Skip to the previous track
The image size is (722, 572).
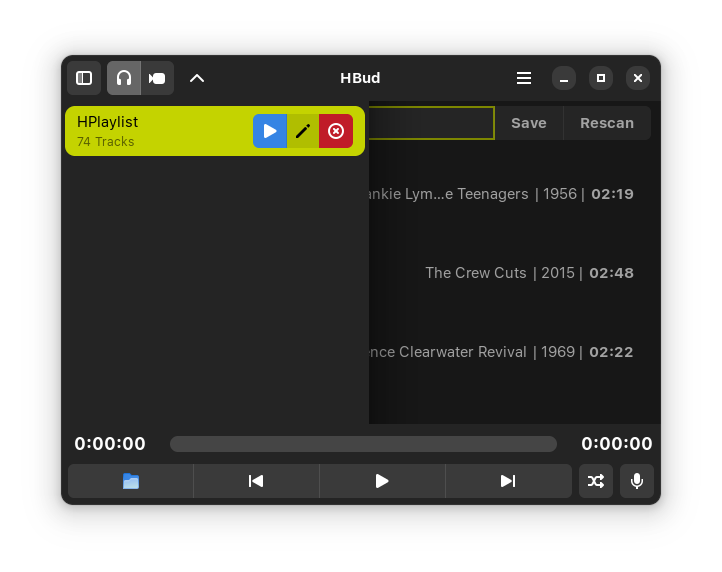point(256,481)
